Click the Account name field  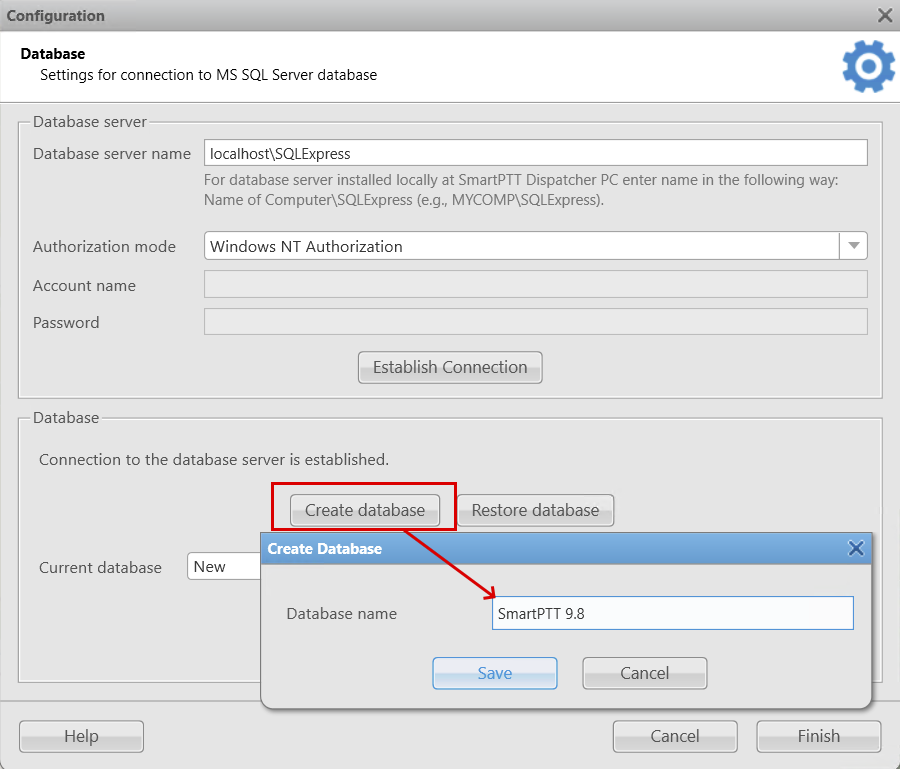coord(536,285)
